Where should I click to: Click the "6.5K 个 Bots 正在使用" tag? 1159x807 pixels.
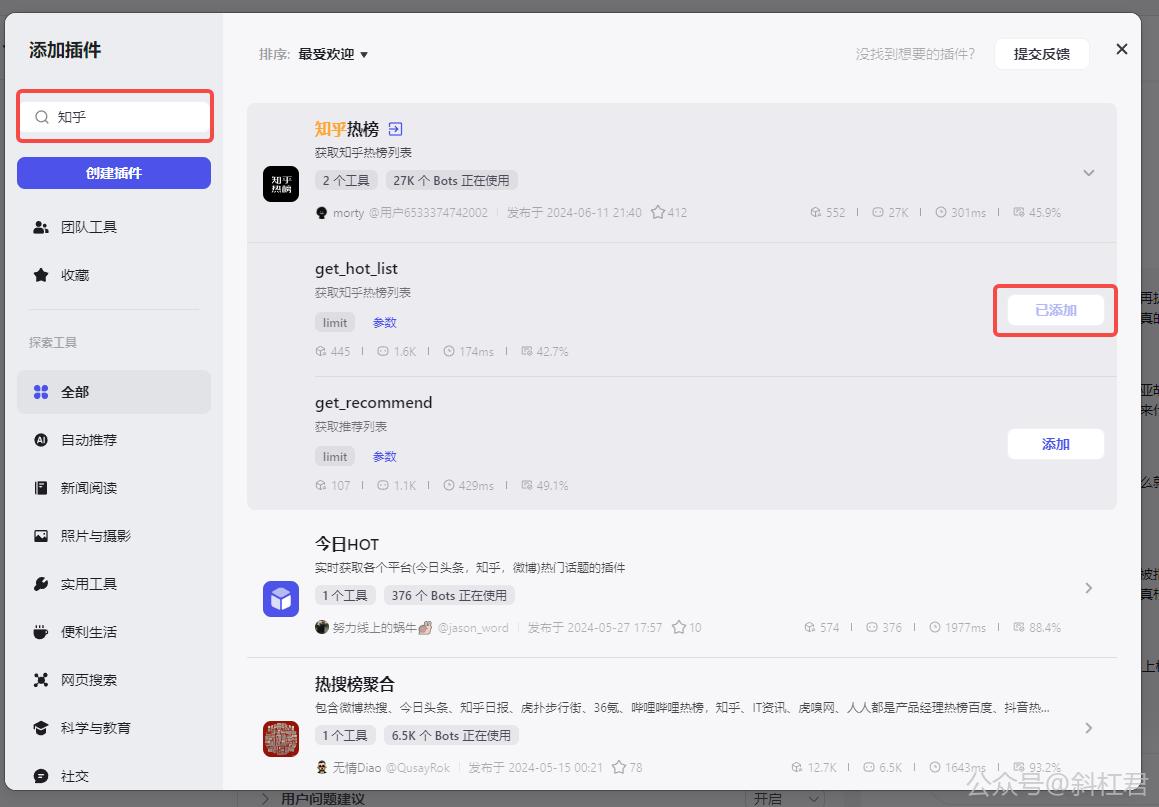[x=451, y=735]
